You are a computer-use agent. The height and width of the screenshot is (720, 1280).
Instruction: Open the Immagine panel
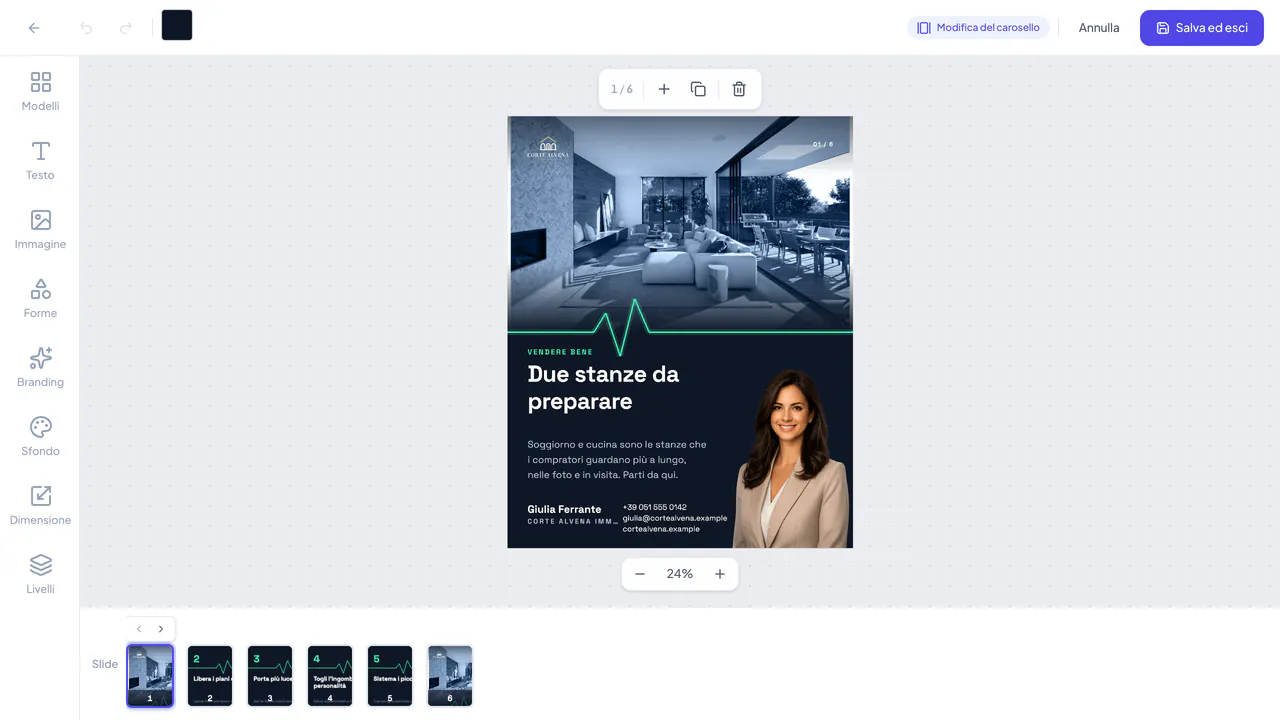tap(40, 229)
